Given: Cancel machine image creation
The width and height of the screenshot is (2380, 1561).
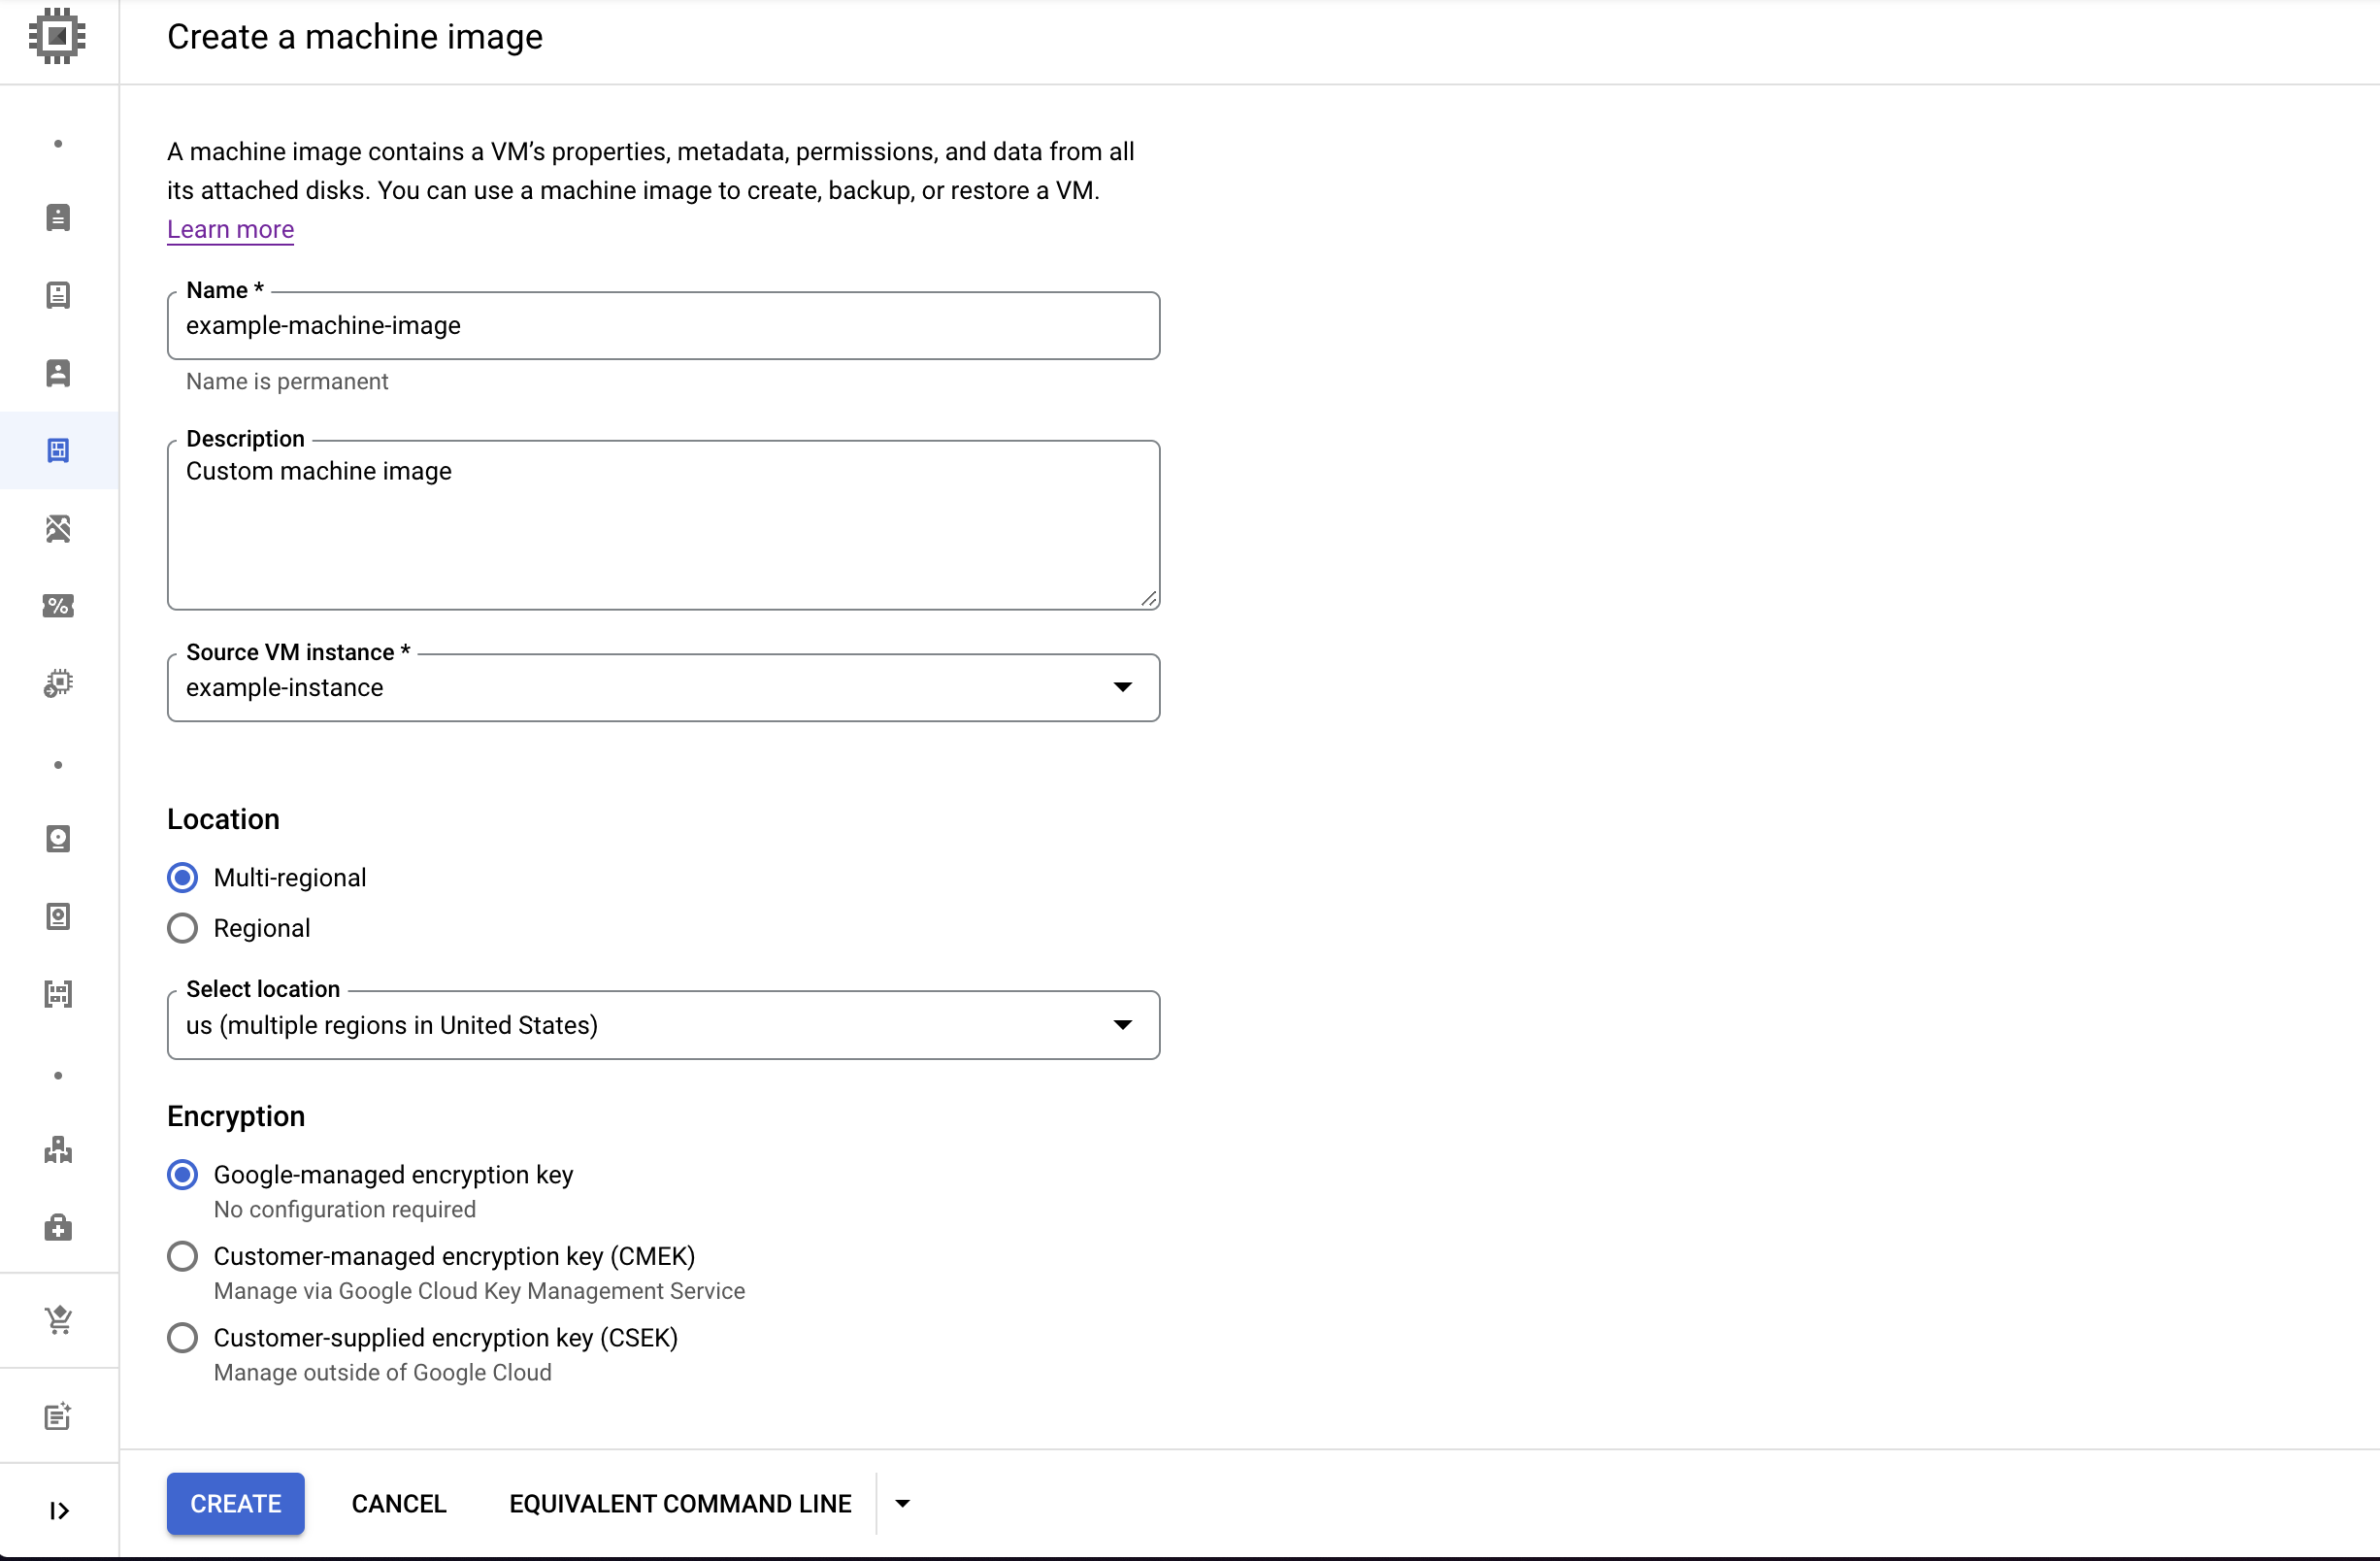Looking at the screenshot, I should coord(398,1504).
